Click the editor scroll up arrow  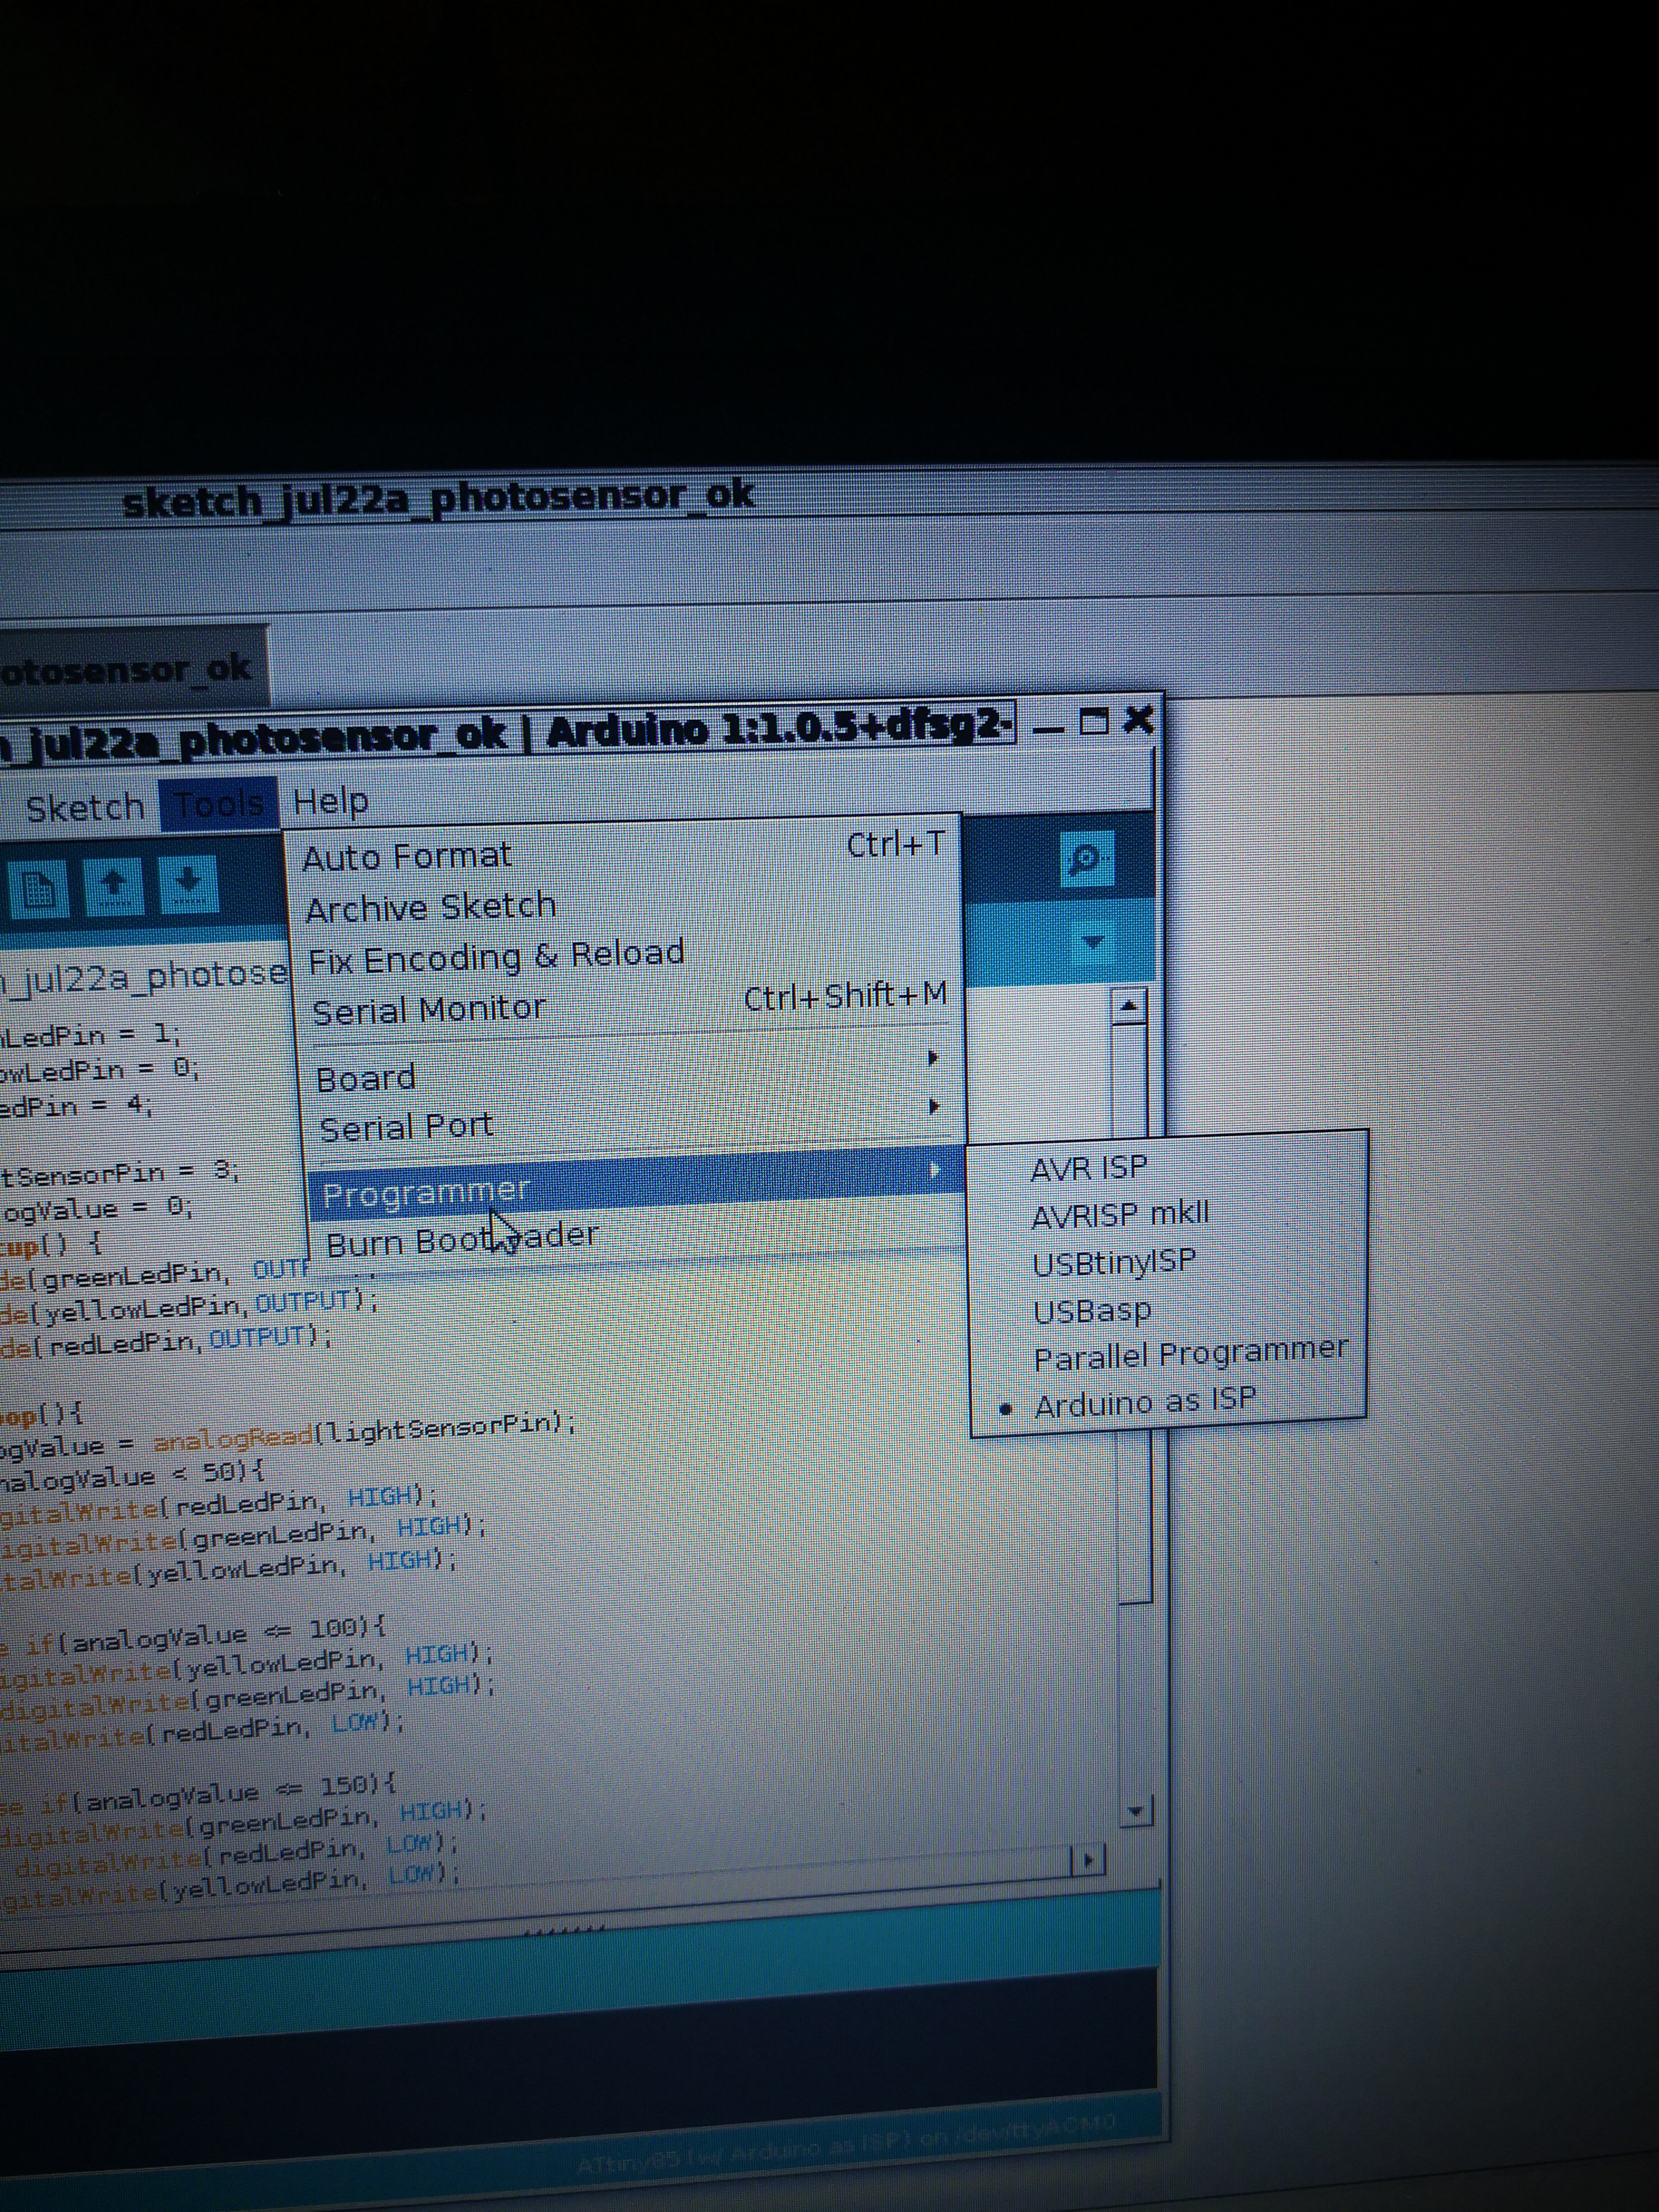(1129, 1006)
